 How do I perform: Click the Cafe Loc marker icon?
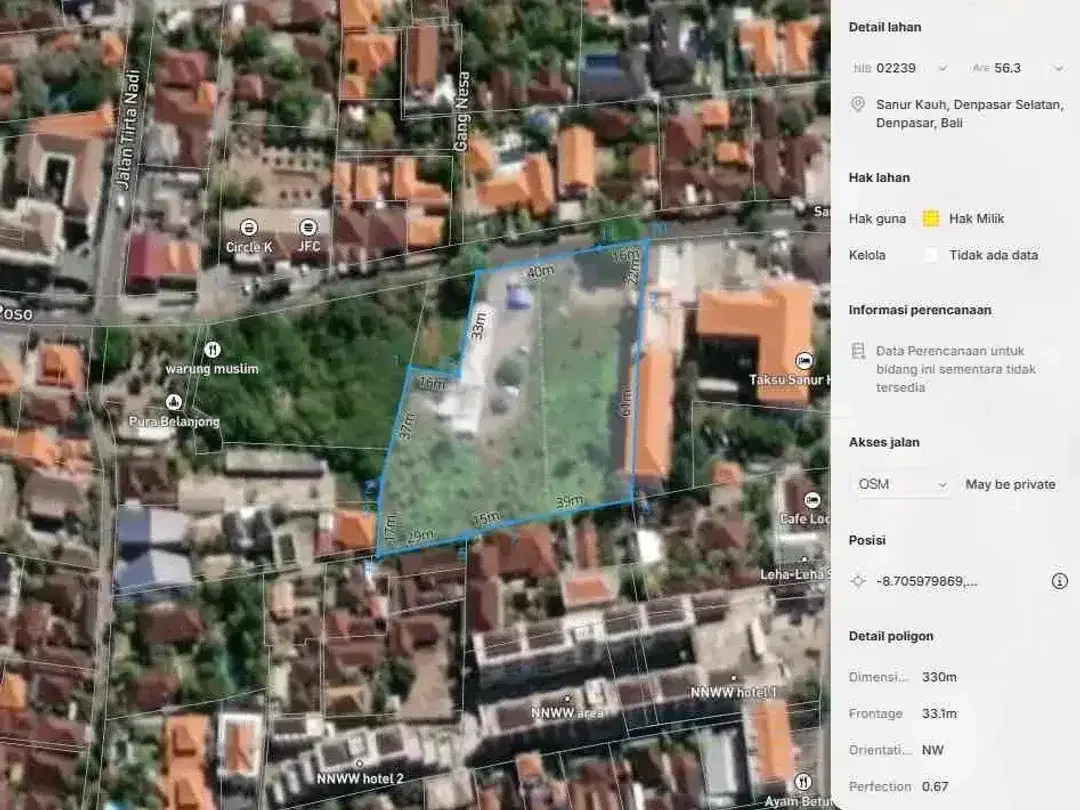pyautogui.click(x=812, y=499)
